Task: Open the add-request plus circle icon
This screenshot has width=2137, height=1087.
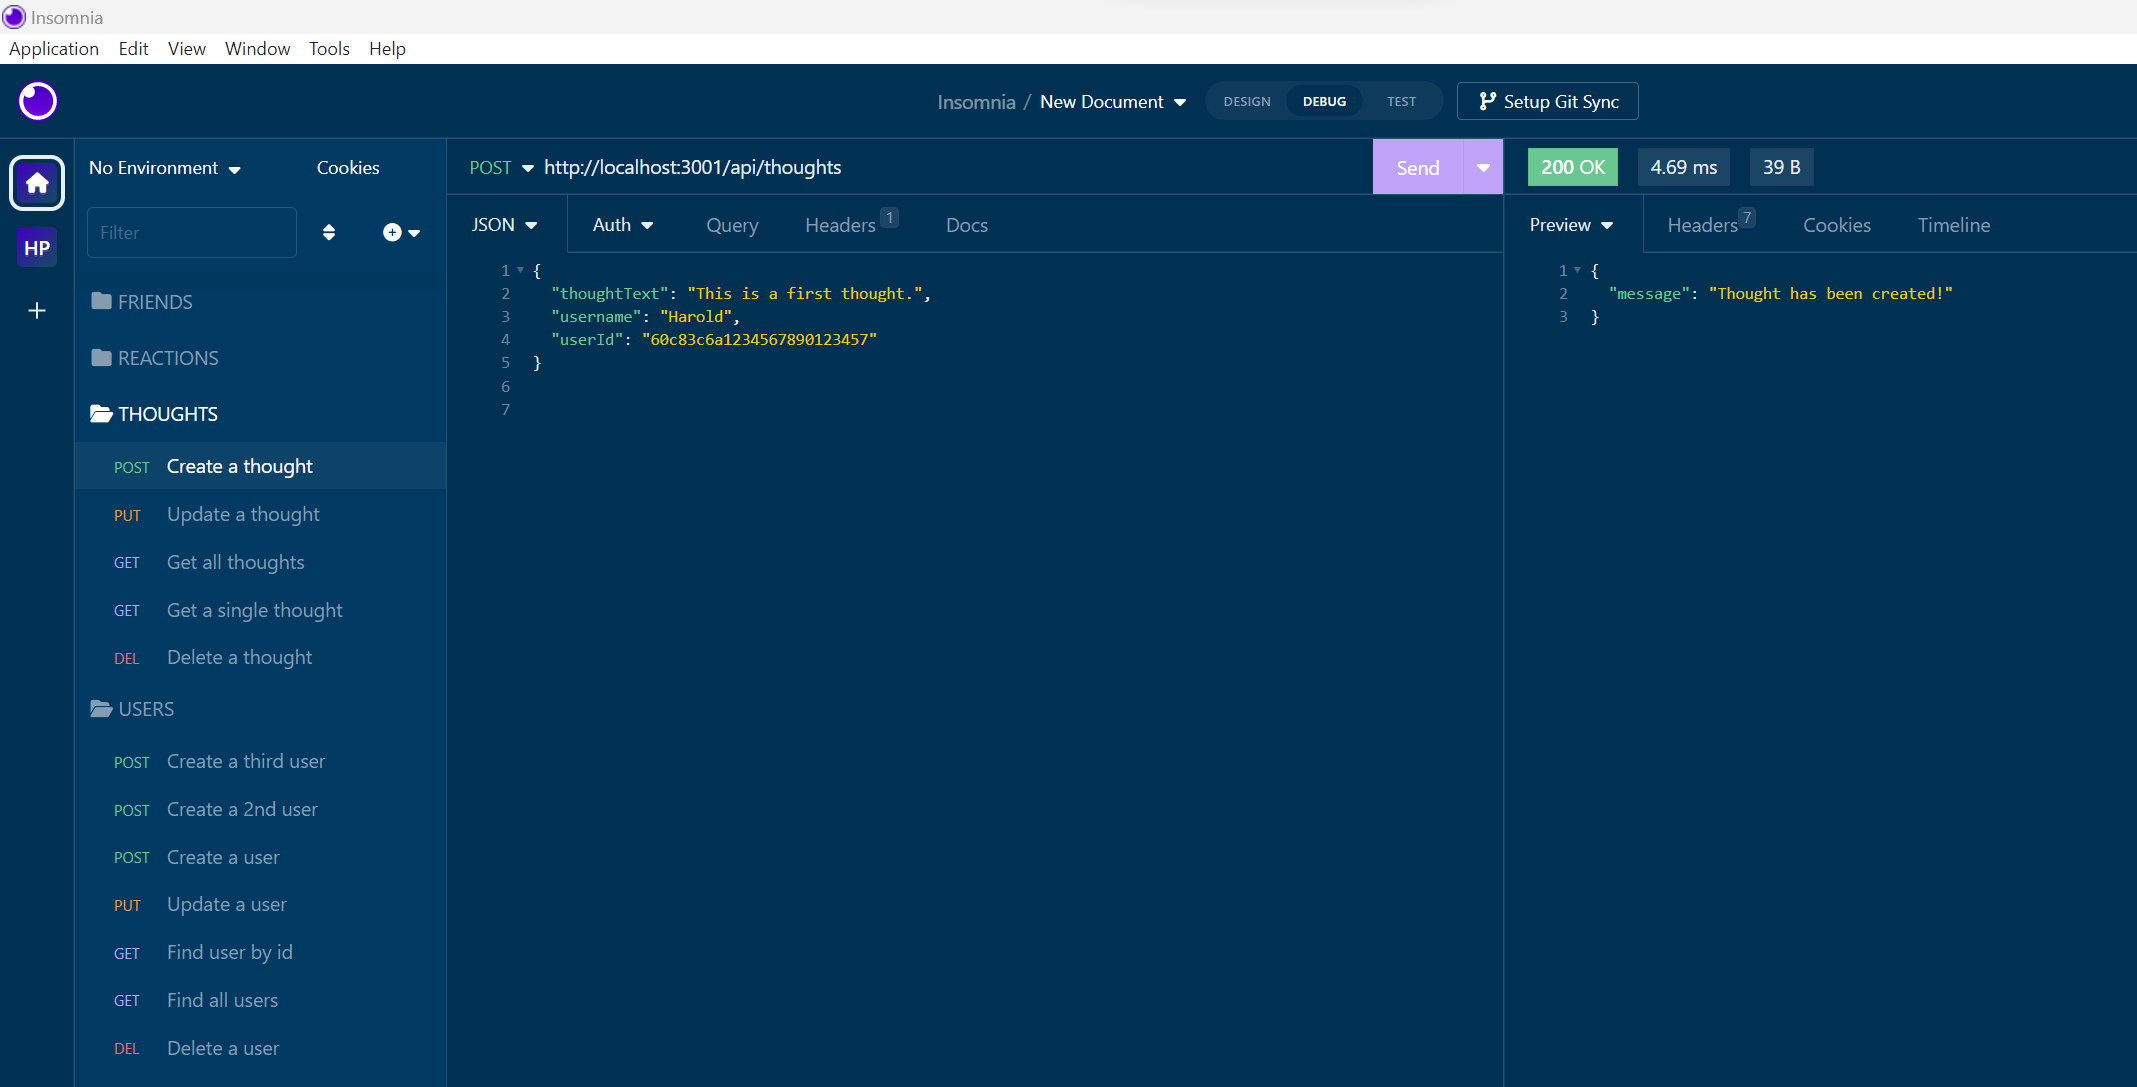Action: click(391, 232)
